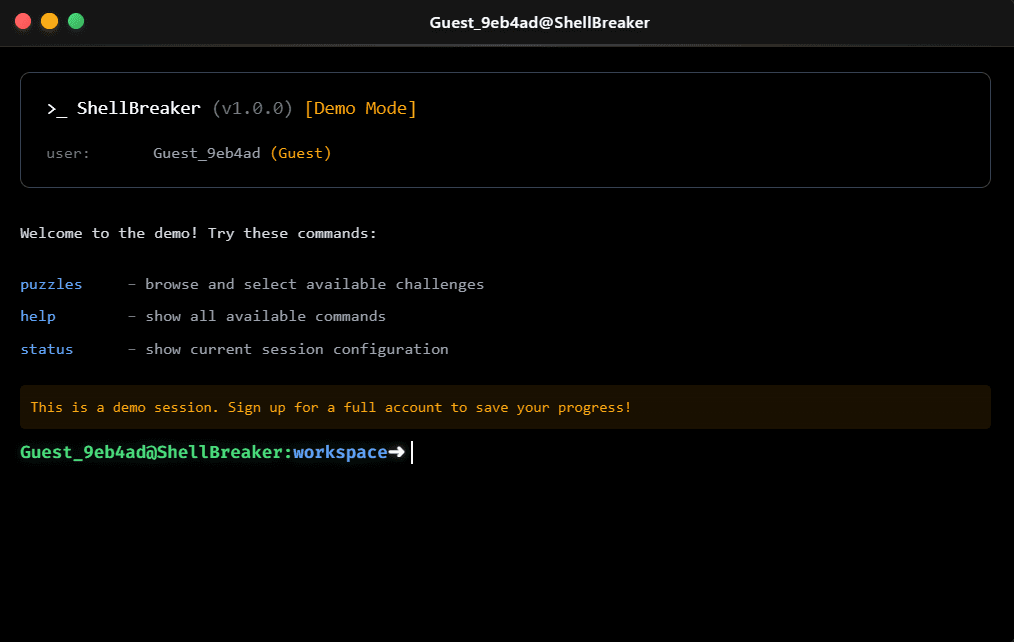1014x642 pixels.
Task: Click the green Guest_9eb4ad@ShellBreaker prompt text
Action: click(x=153, y=452)
